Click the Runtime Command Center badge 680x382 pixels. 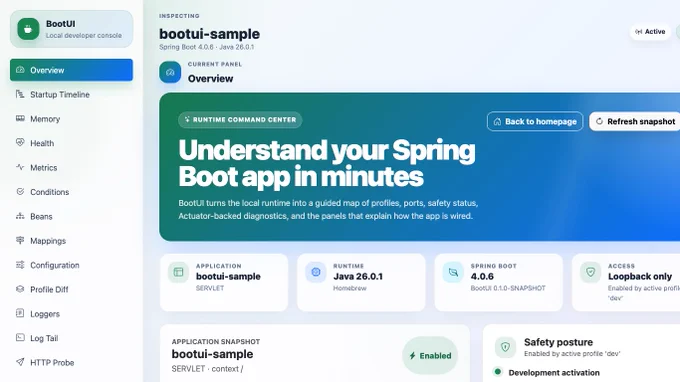click(x=240, y=120)
